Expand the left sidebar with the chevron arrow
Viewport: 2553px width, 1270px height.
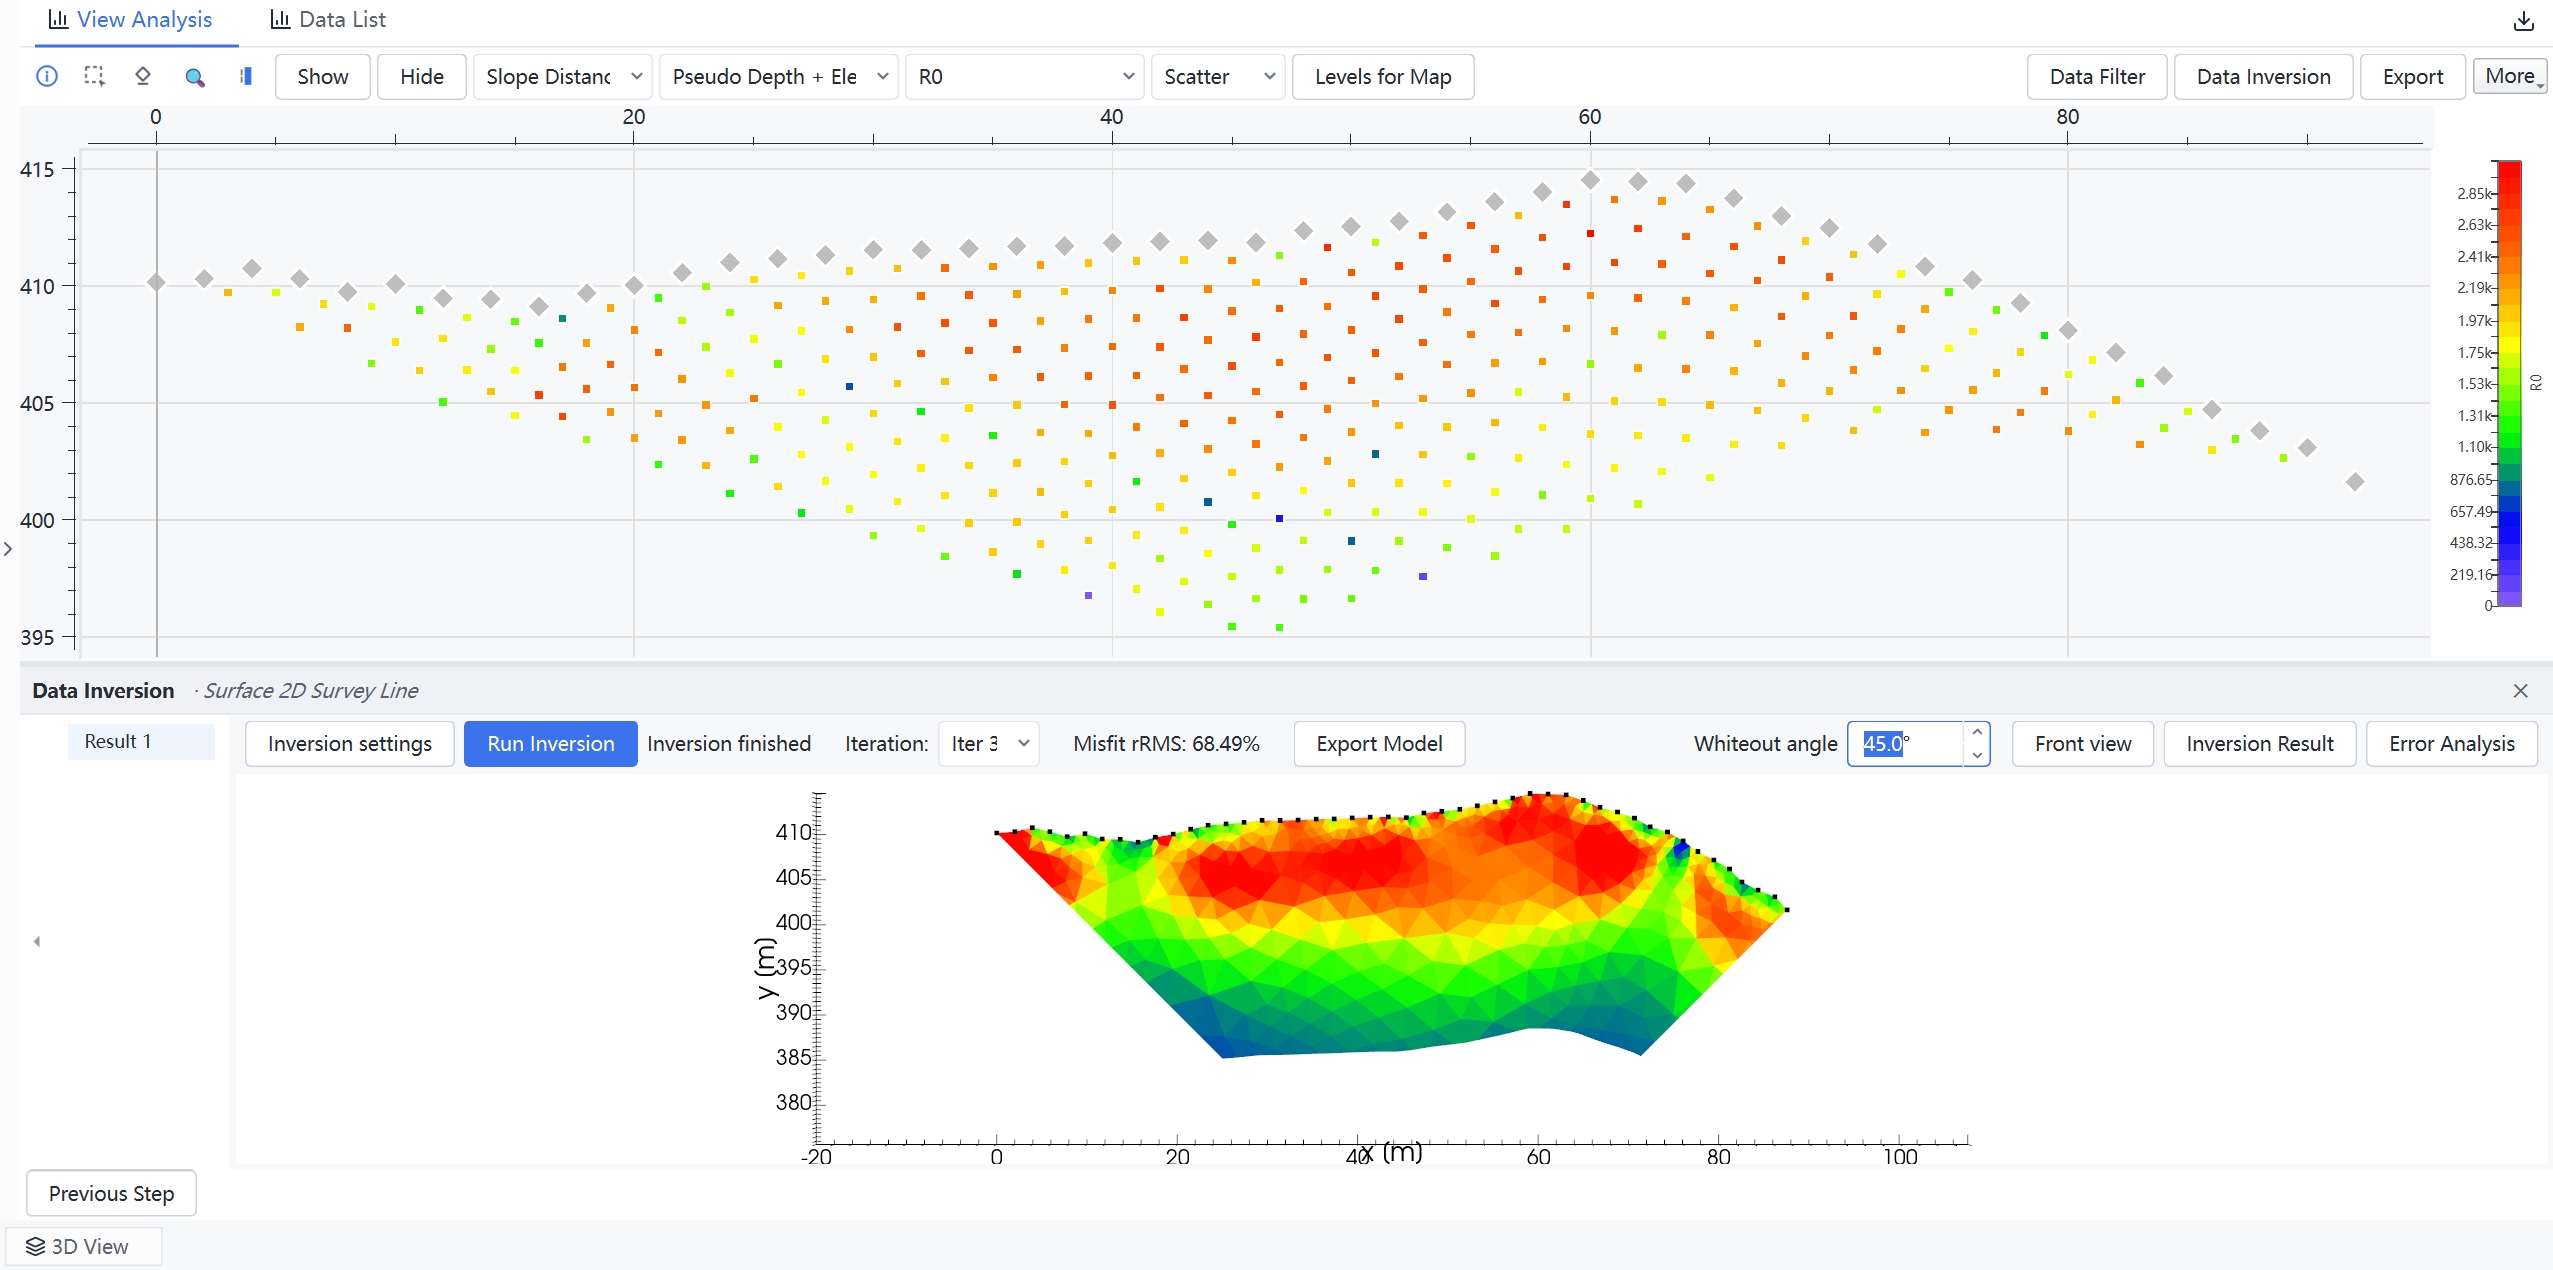pos(8,549)
